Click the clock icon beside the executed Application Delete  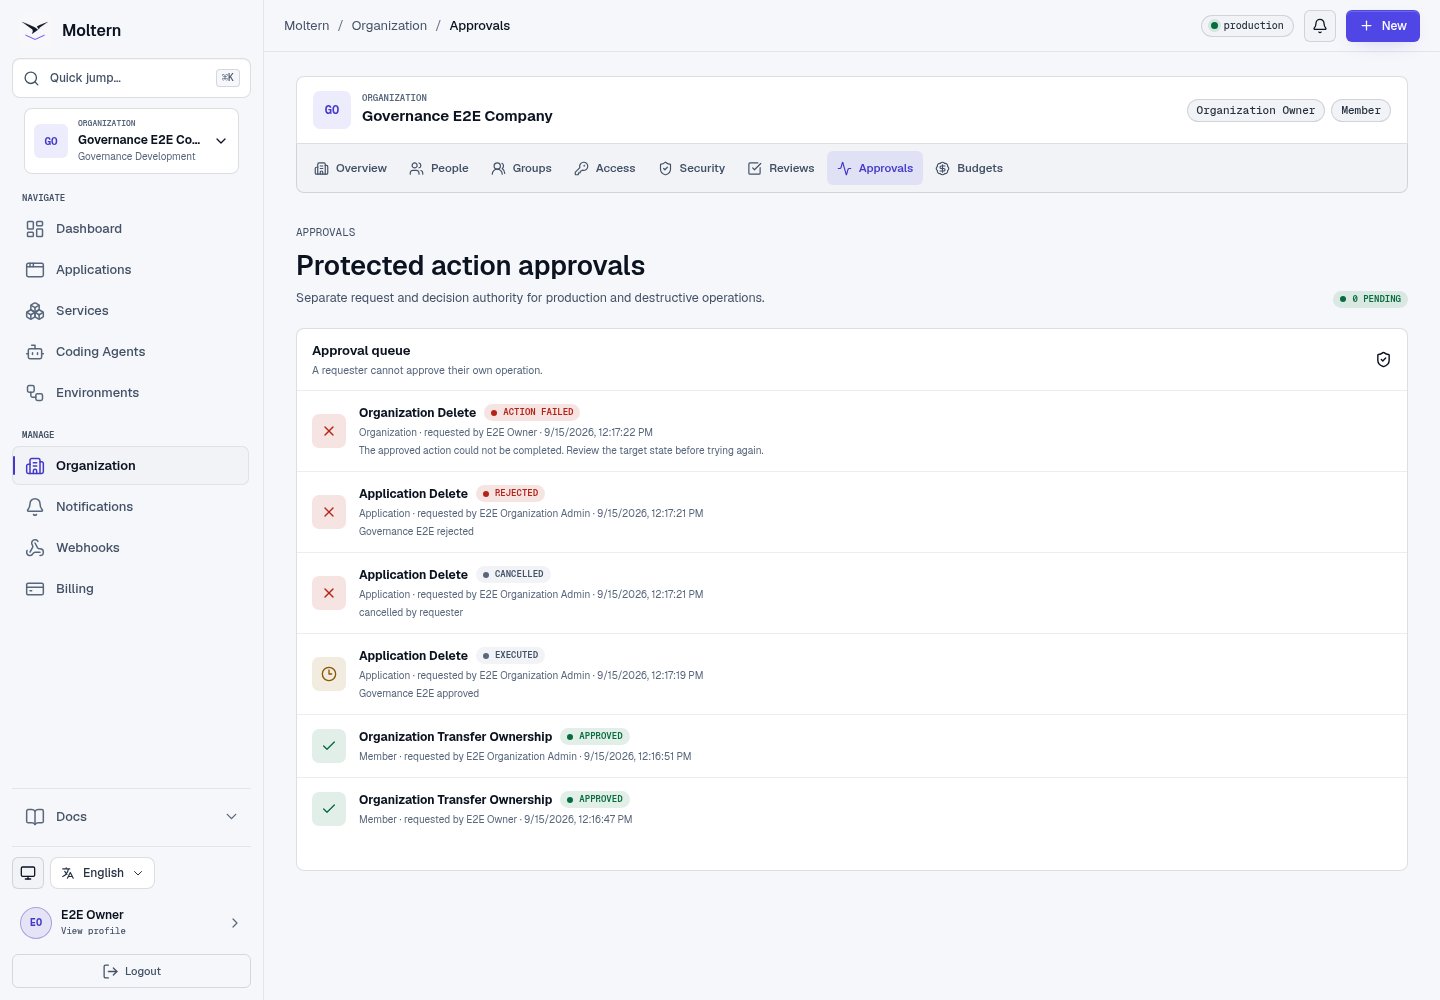click(329, 674)
